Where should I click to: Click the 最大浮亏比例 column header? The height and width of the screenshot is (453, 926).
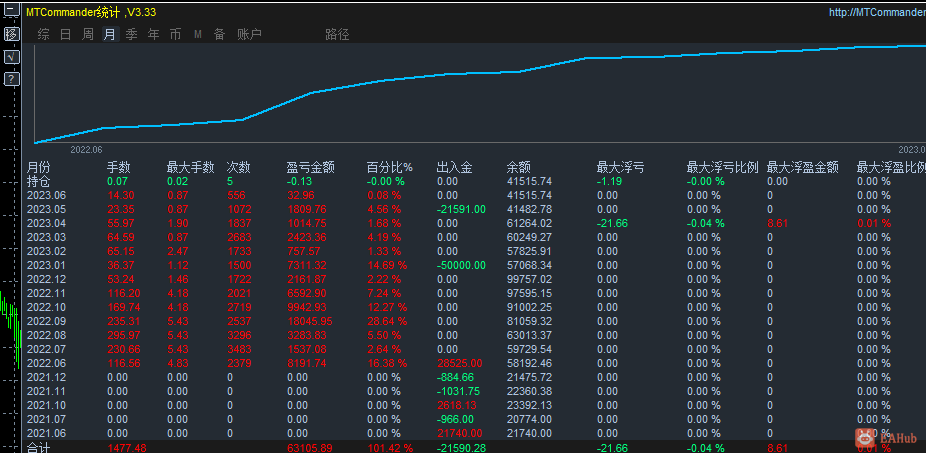tap(722, 168)
